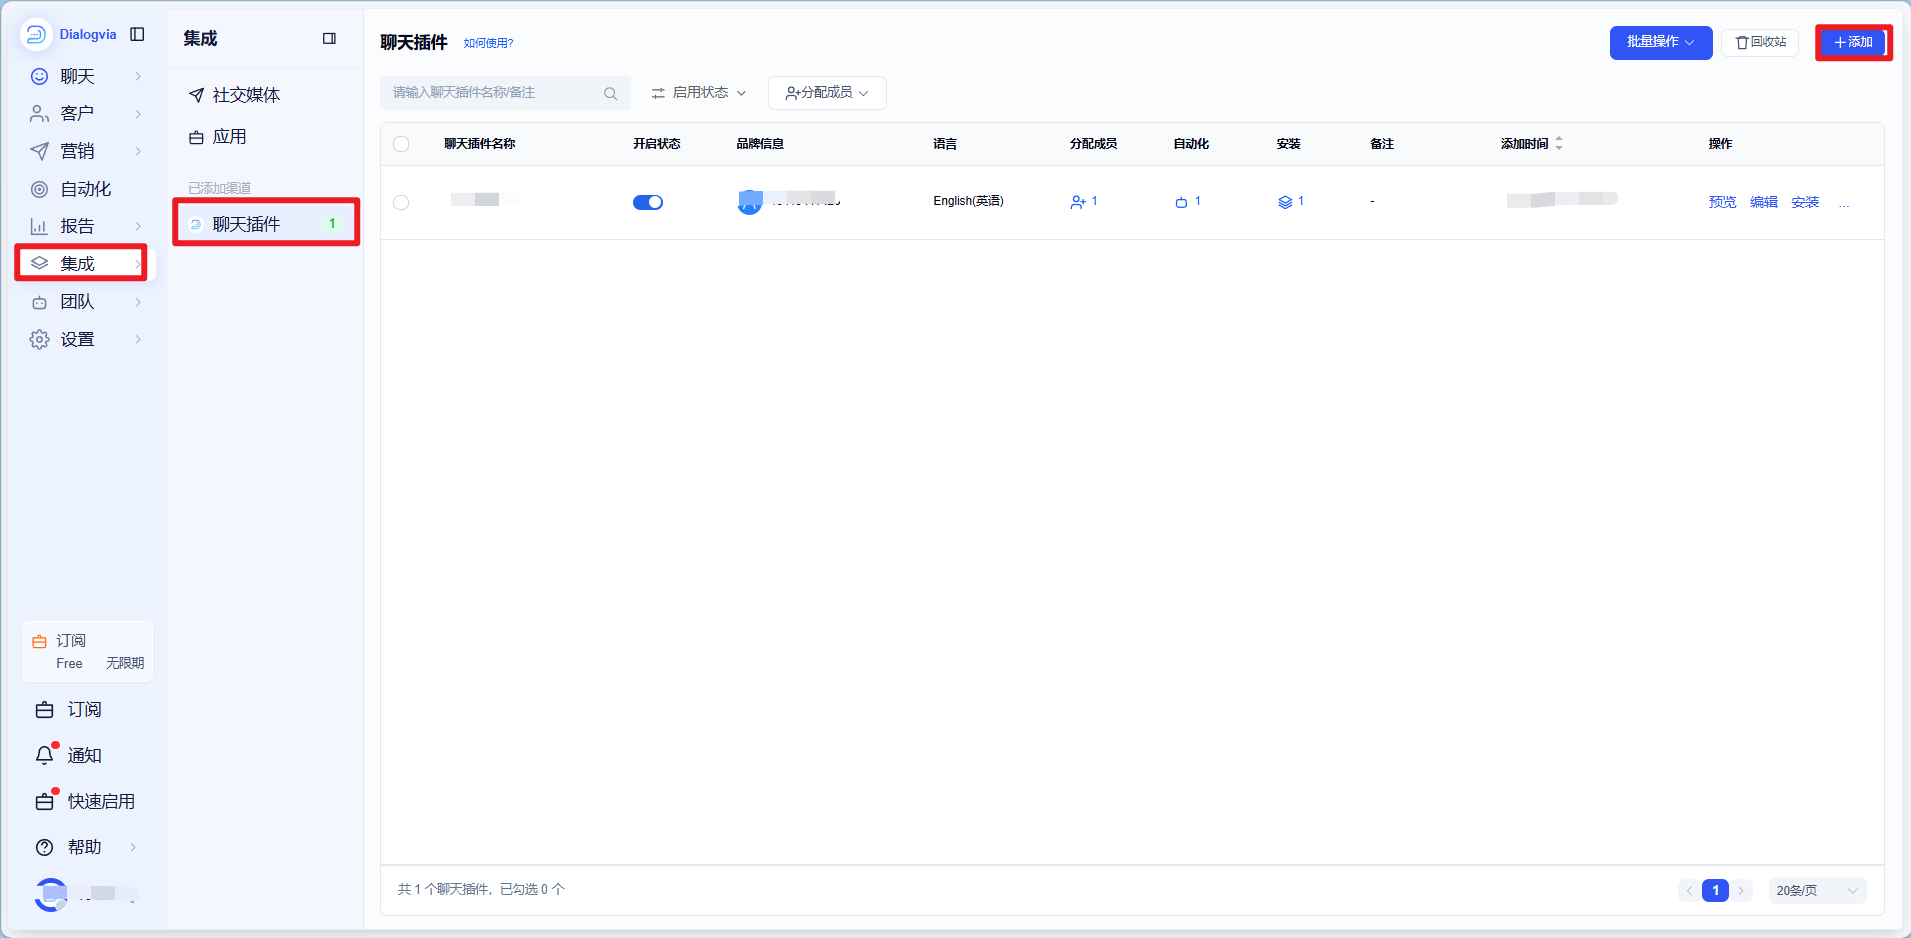The height and width of the screenshot is (938, 1911).
Task: Click the search magnifier icon
Action: 610,93
